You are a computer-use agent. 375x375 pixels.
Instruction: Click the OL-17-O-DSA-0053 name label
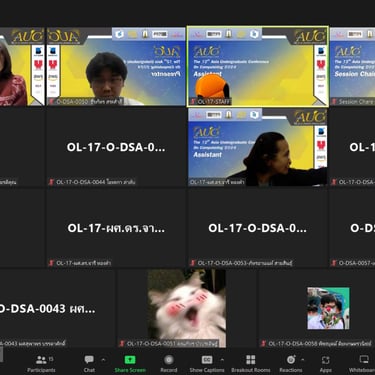(245, 263)
